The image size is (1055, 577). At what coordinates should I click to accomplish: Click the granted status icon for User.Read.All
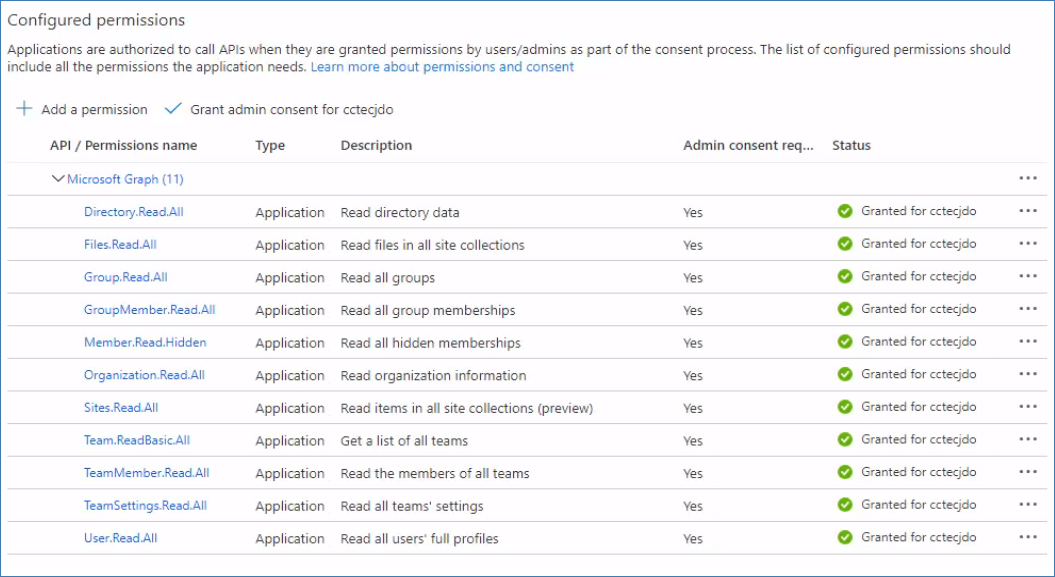click(x=845, y=537)
